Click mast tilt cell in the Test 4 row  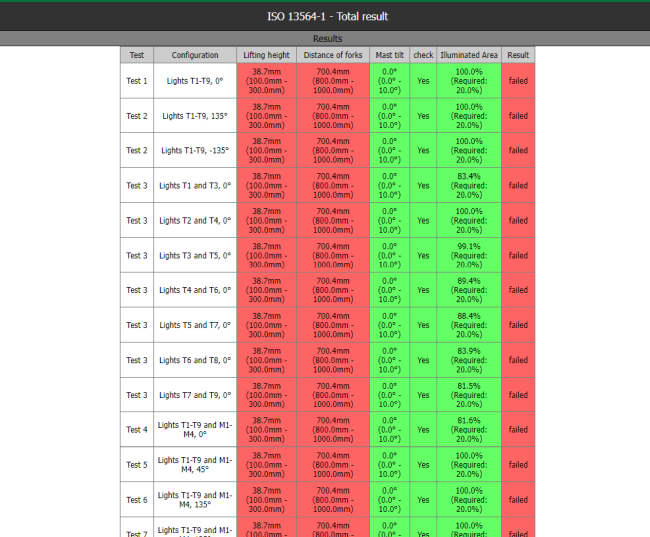click(390, 430)
